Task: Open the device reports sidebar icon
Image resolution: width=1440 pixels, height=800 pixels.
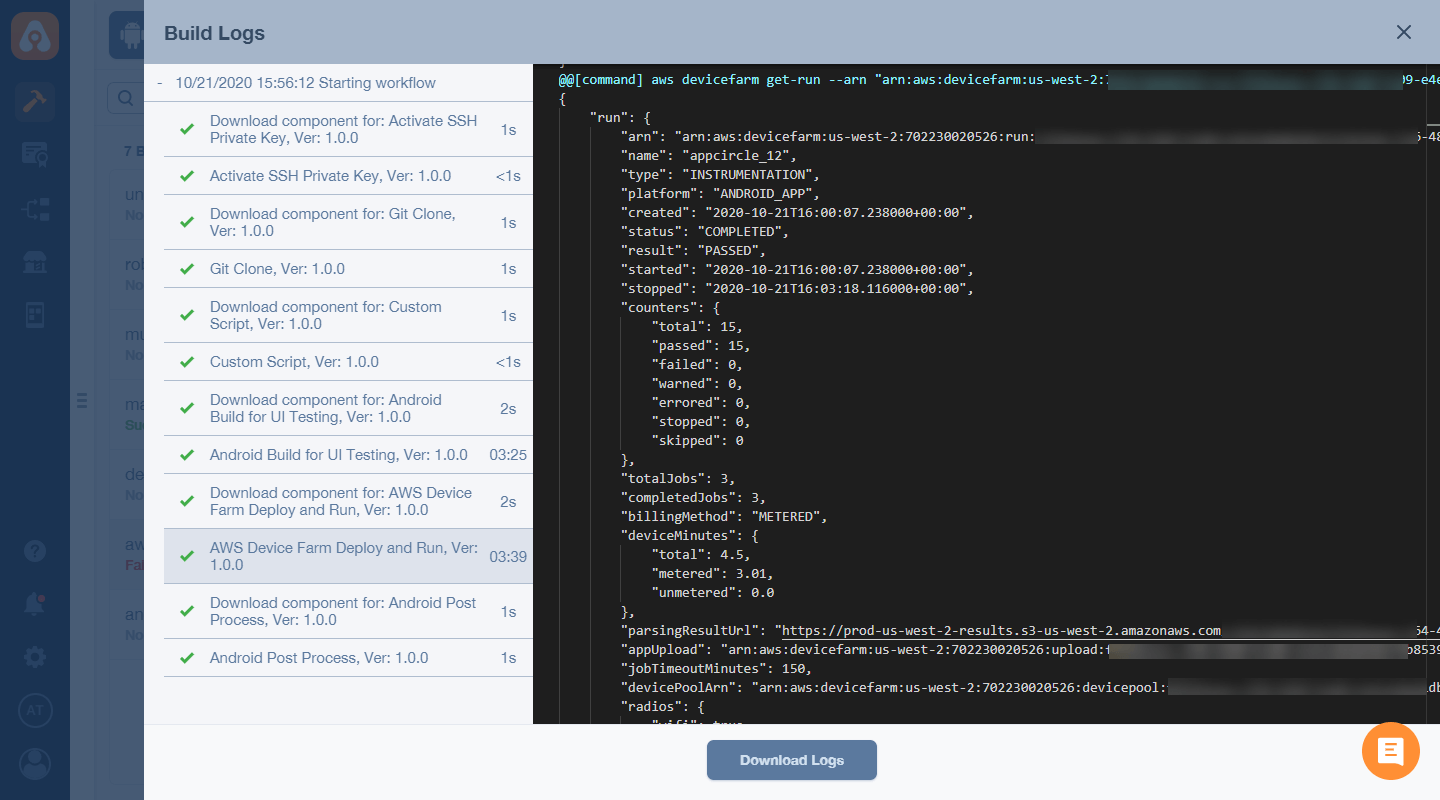Action: coord(35,315)
